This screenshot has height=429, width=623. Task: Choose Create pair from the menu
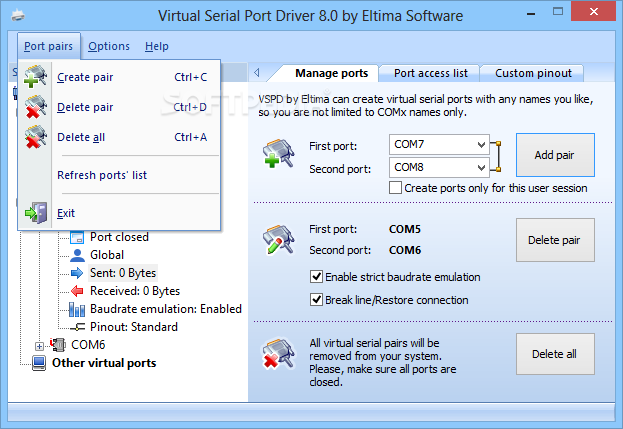119,77
